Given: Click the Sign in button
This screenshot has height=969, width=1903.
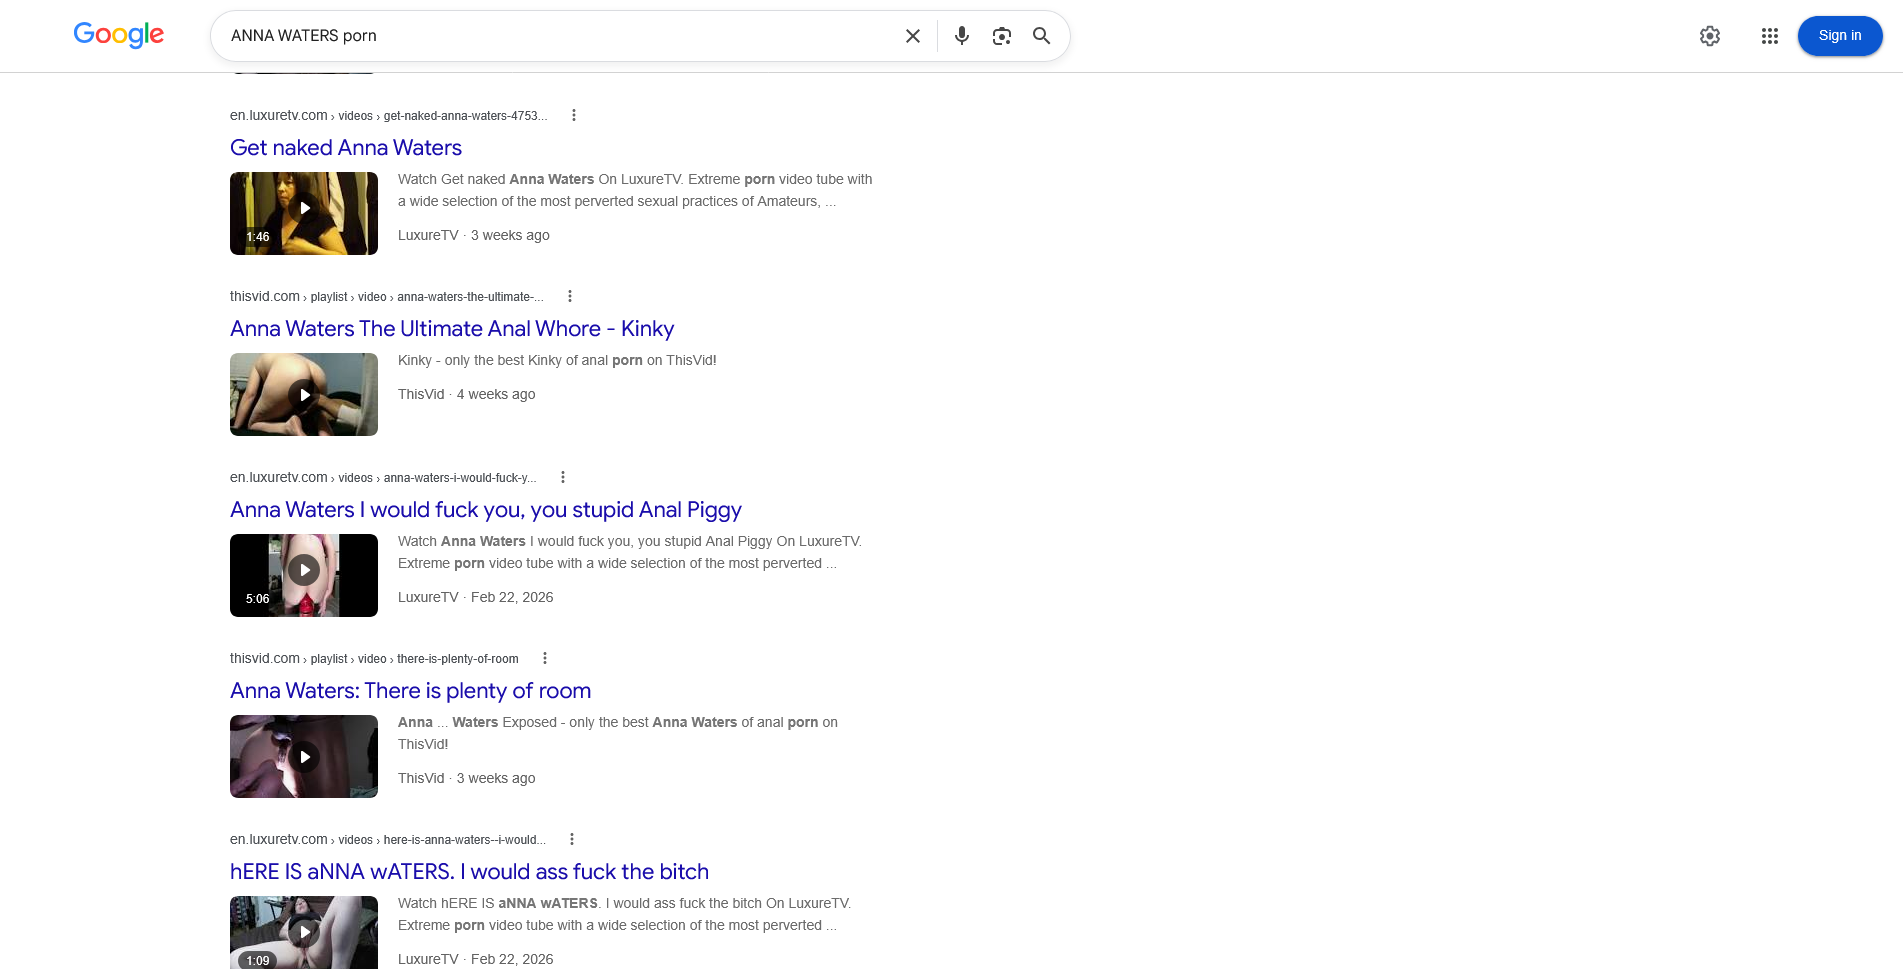Looking at the screenshot, I should pyautogui.click(x=1840, y=36).
